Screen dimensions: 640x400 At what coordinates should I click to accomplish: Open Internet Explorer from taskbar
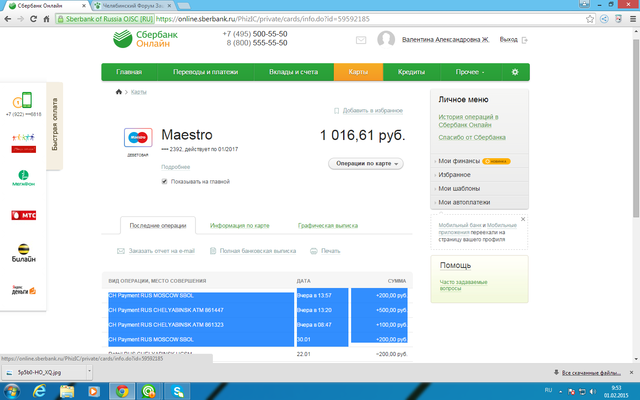39,391
